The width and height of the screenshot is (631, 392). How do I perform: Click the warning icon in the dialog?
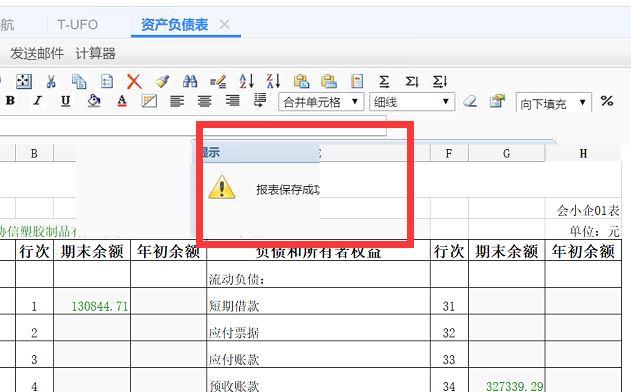(x=222, y=187)
